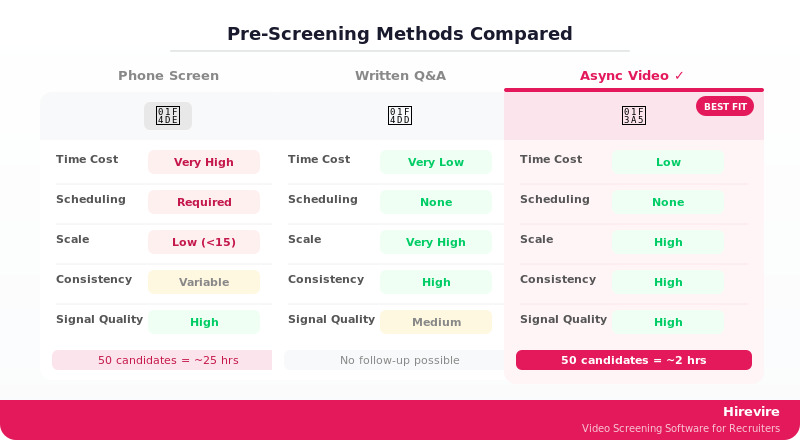The width and height of the screenshot is (800, 440).
Task: Click the 'Medium' signal quality pill
Action: click(x=436, y=322)
